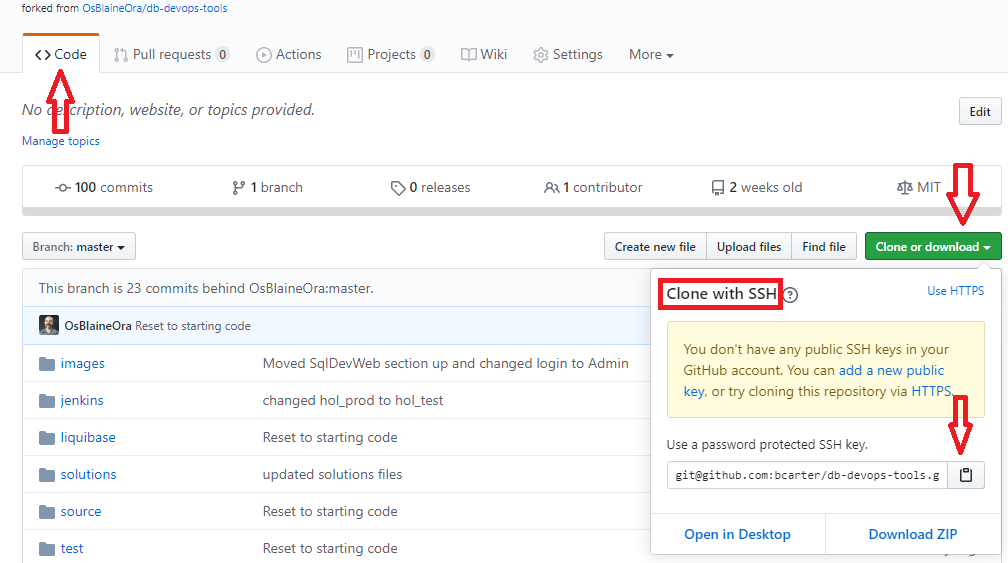Open the Projects tab

(390, 55)
